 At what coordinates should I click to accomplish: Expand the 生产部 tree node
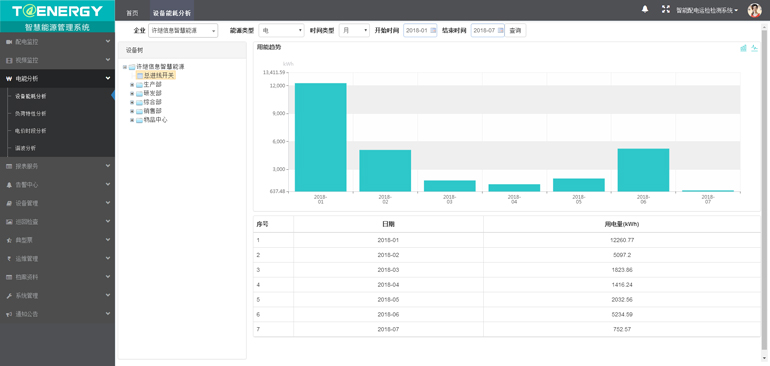(x=132, y=84)
